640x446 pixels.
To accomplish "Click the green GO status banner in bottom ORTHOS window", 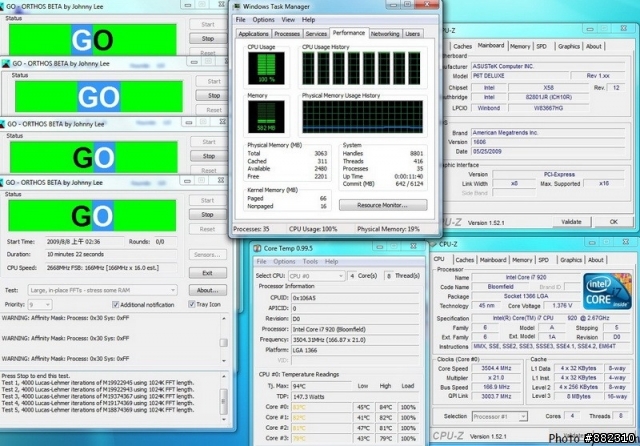I will [x=92, y=216].
